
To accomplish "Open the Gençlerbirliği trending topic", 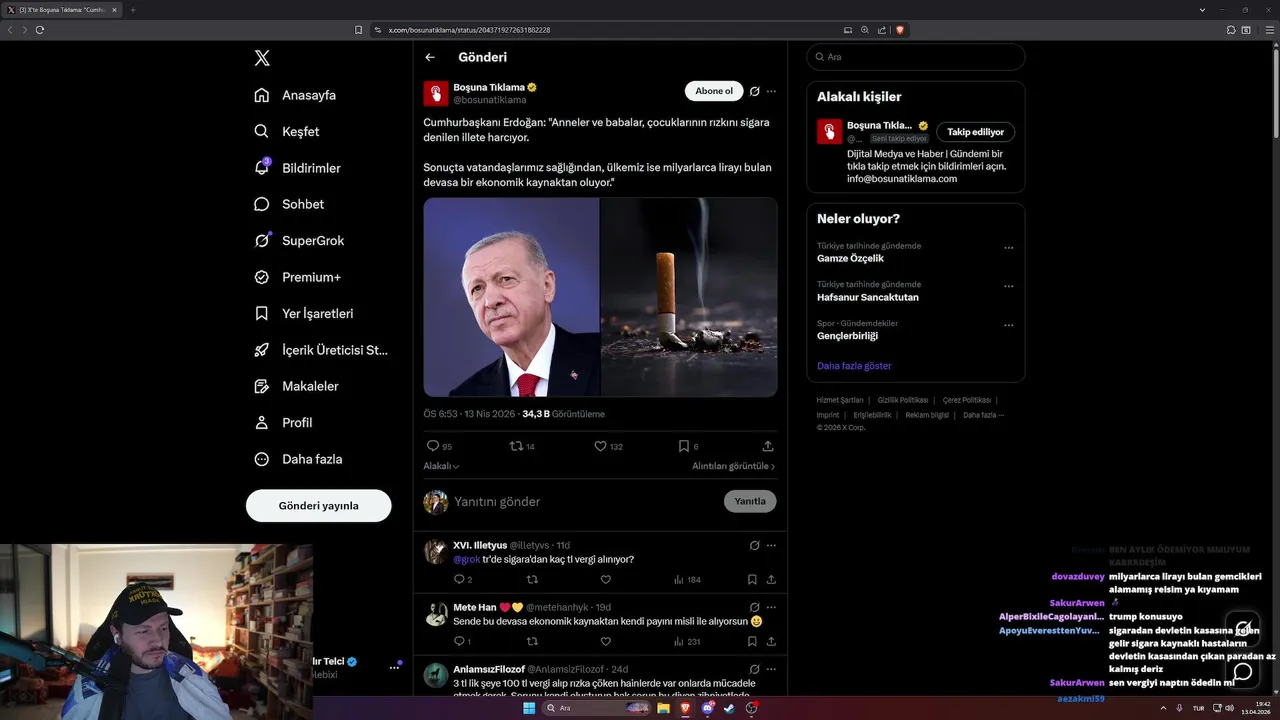I will click(x=847, y=336).
